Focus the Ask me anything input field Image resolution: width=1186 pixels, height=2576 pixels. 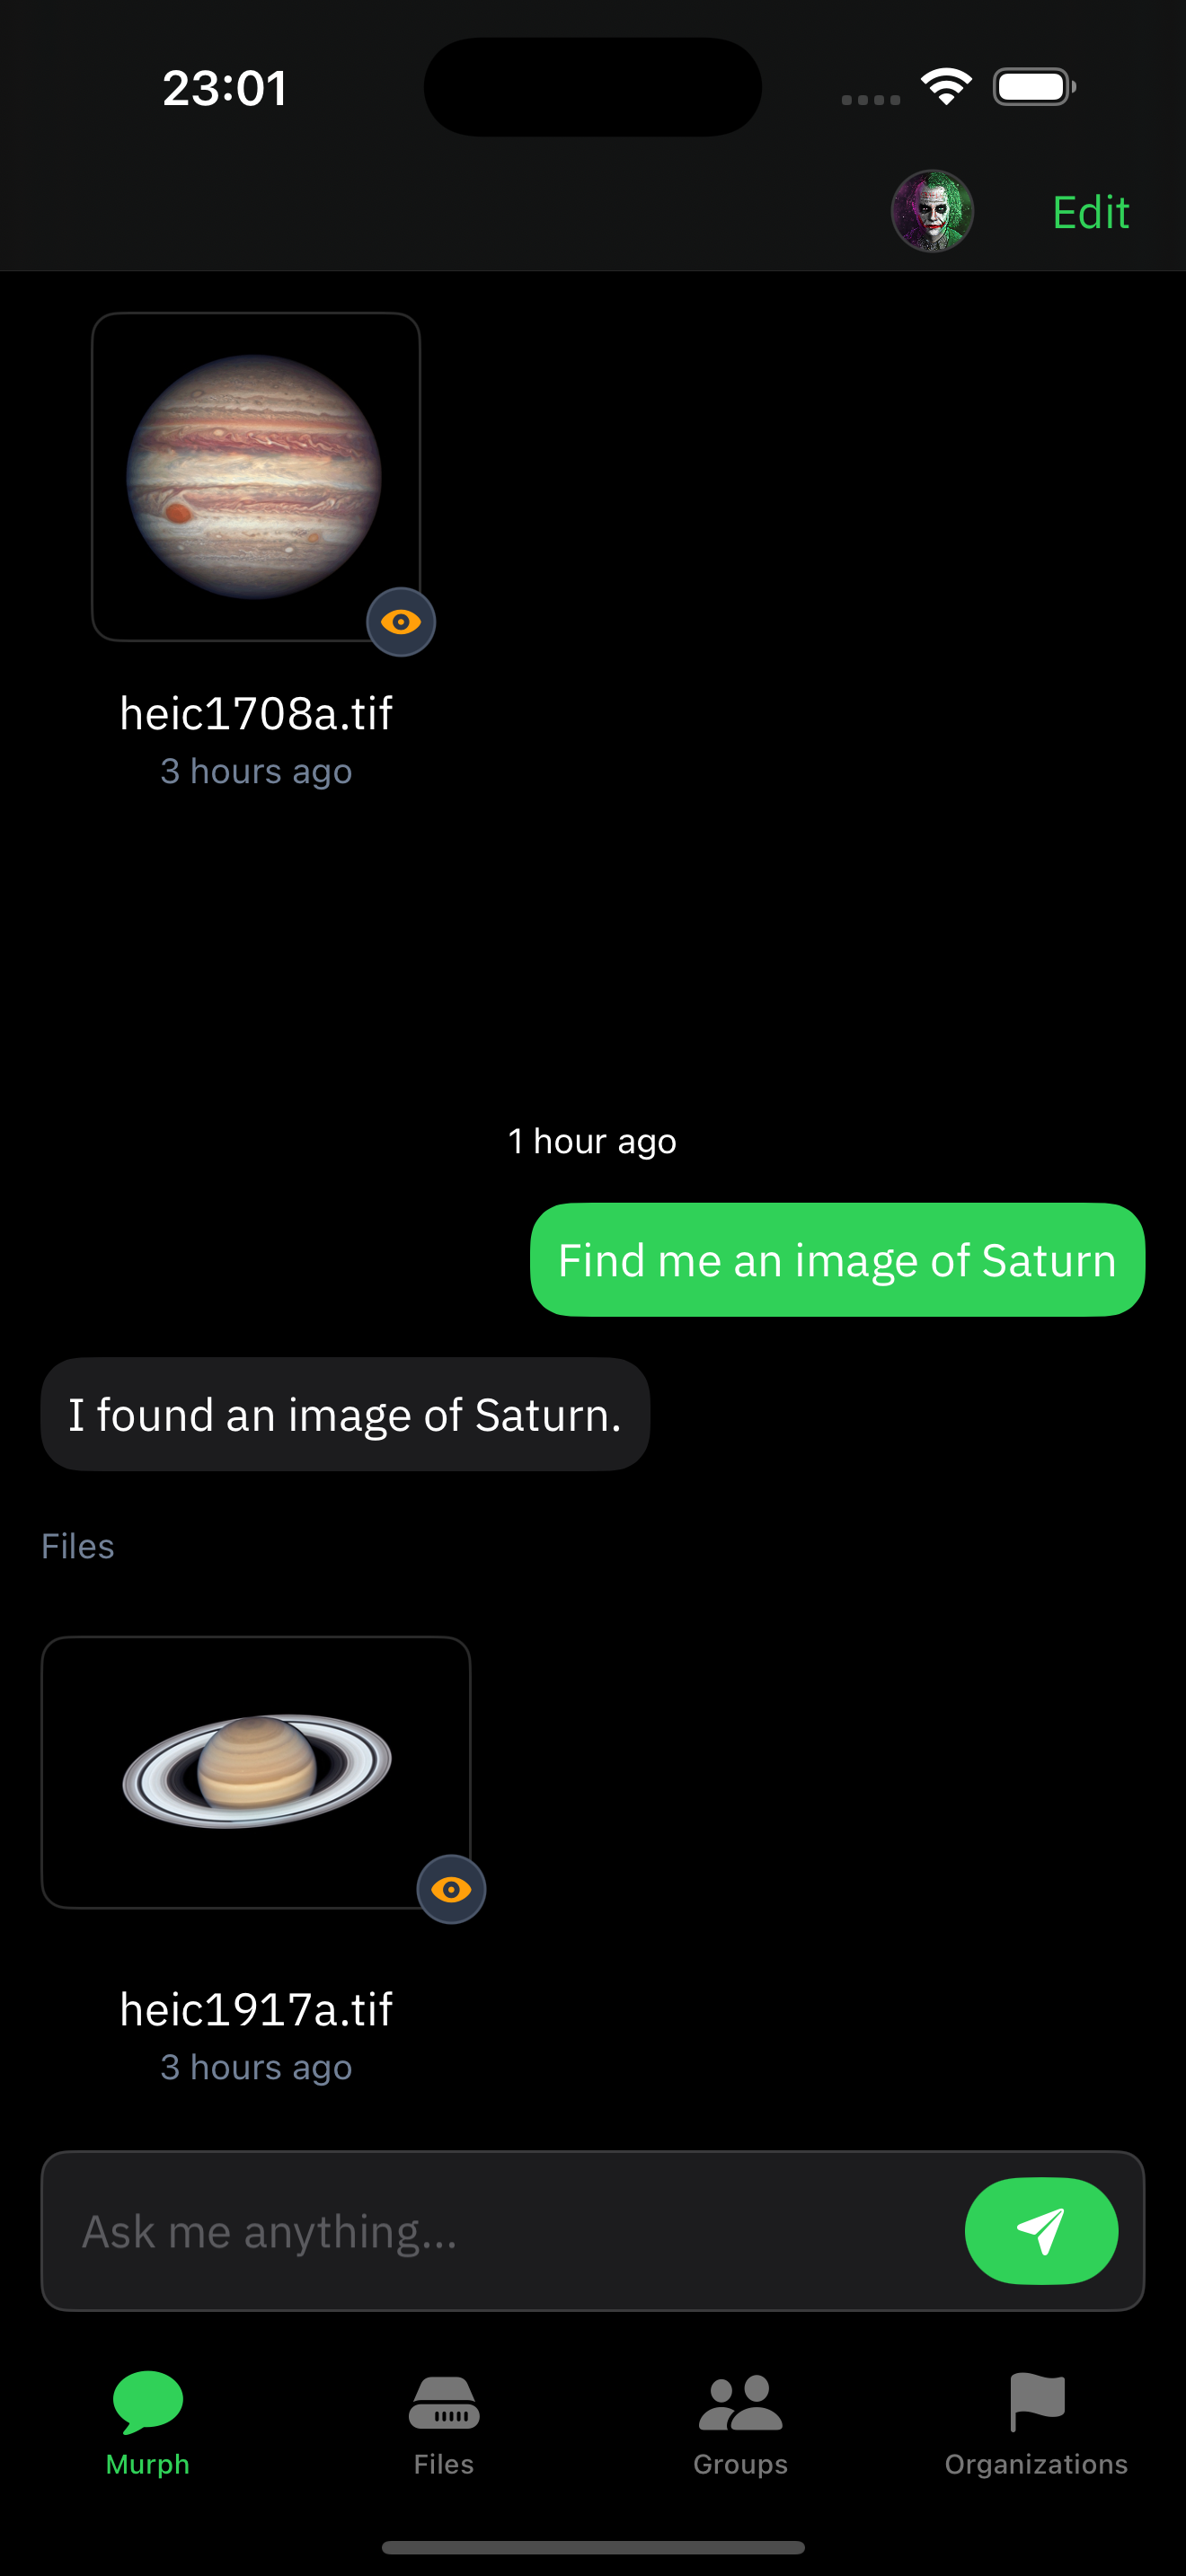pos(500,2231)
